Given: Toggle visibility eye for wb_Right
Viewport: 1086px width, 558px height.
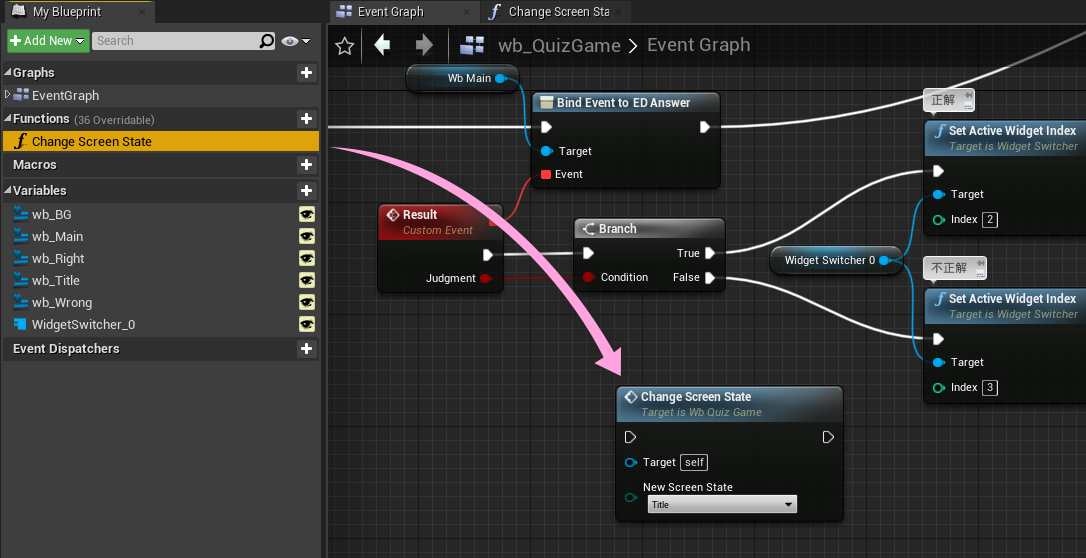Looking at the screenshot, I should point(307,259).
